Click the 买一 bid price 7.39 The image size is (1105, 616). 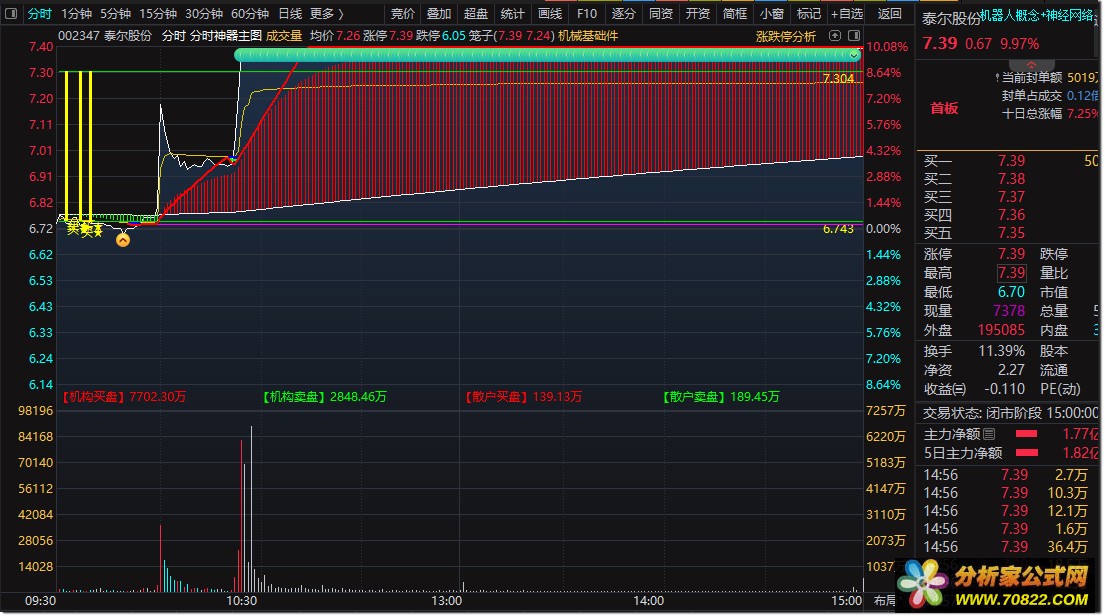(x=1011, y=161)
